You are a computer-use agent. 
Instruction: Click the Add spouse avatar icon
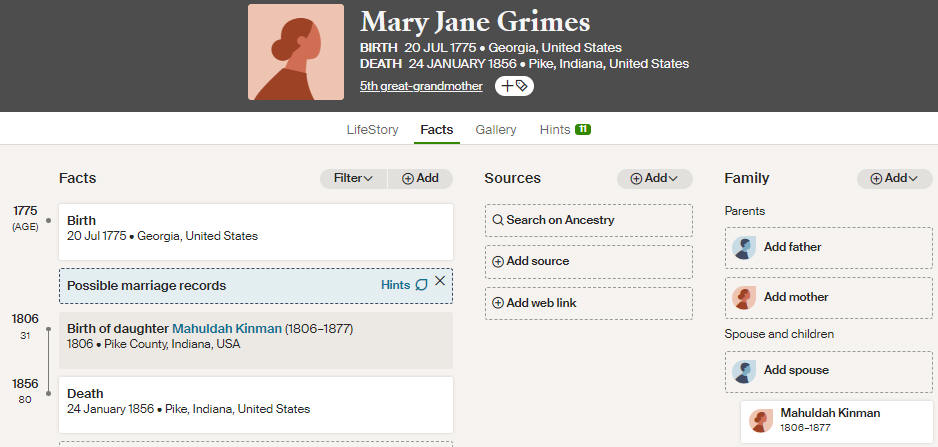pyautogui.click(x=744, y=371)
